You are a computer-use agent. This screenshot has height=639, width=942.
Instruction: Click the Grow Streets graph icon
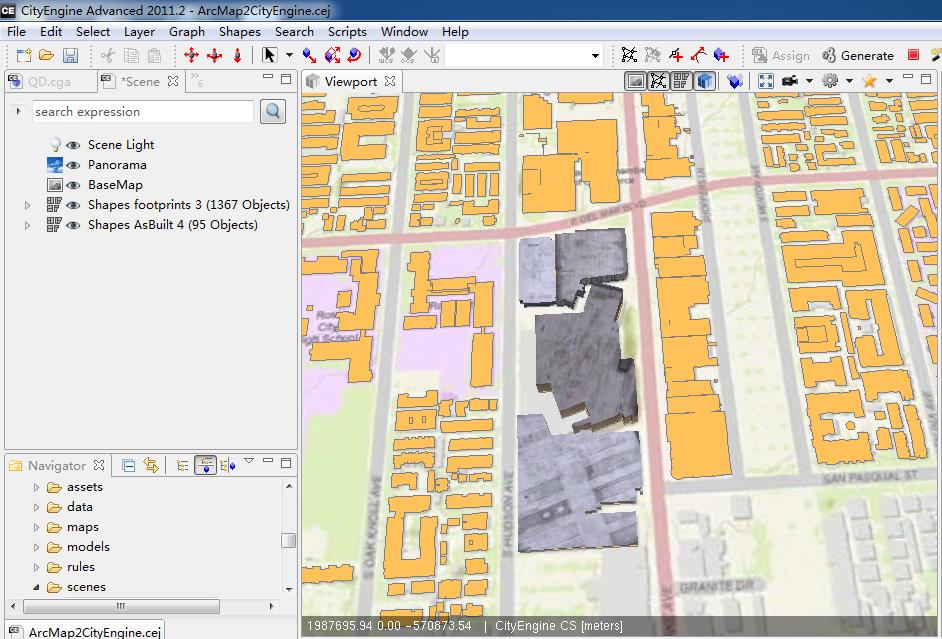pyautogui.click(x=629, y=55)
